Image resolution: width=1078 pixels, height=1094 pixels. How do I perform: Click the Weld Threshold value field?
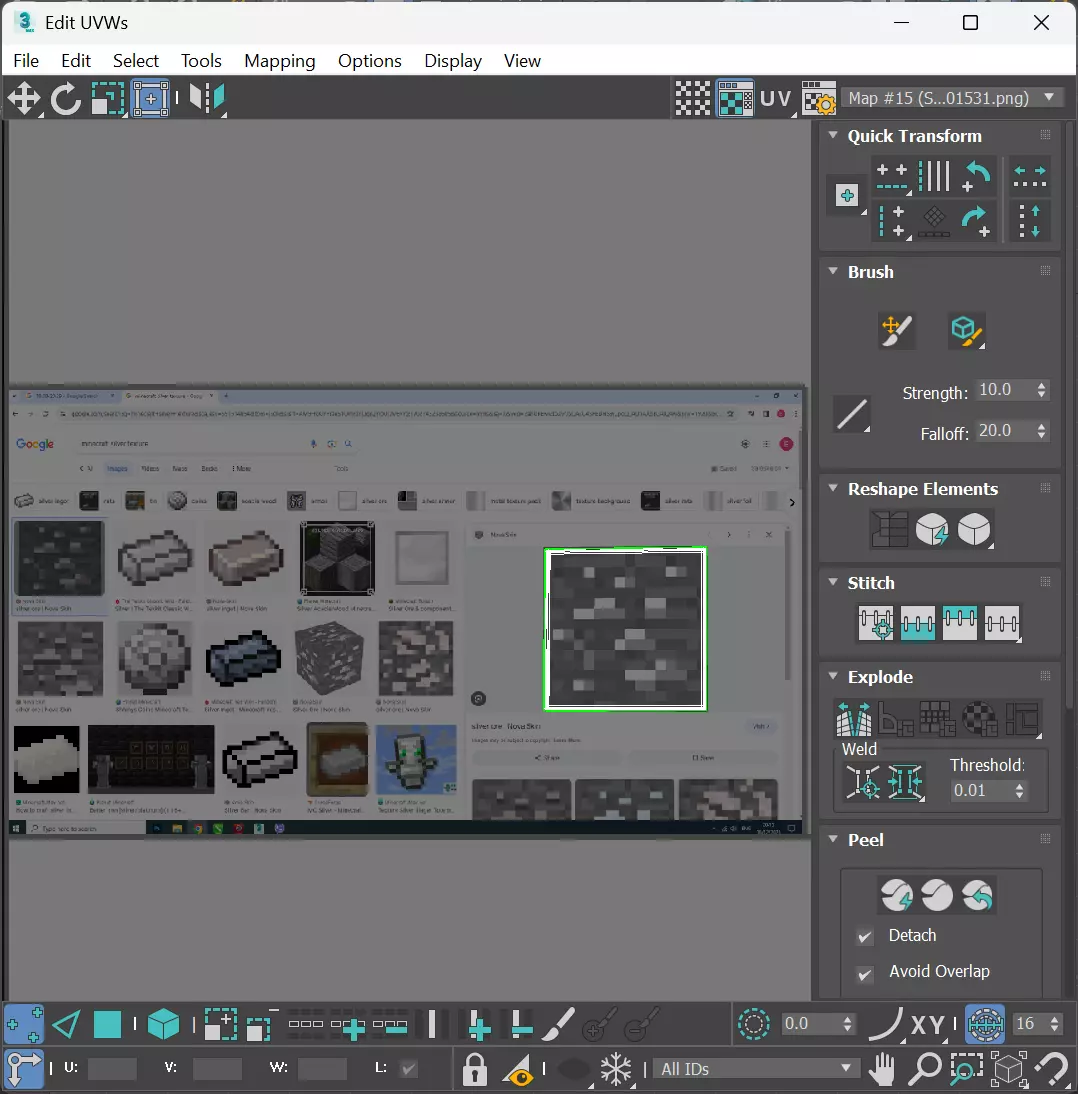coord(980,790)
